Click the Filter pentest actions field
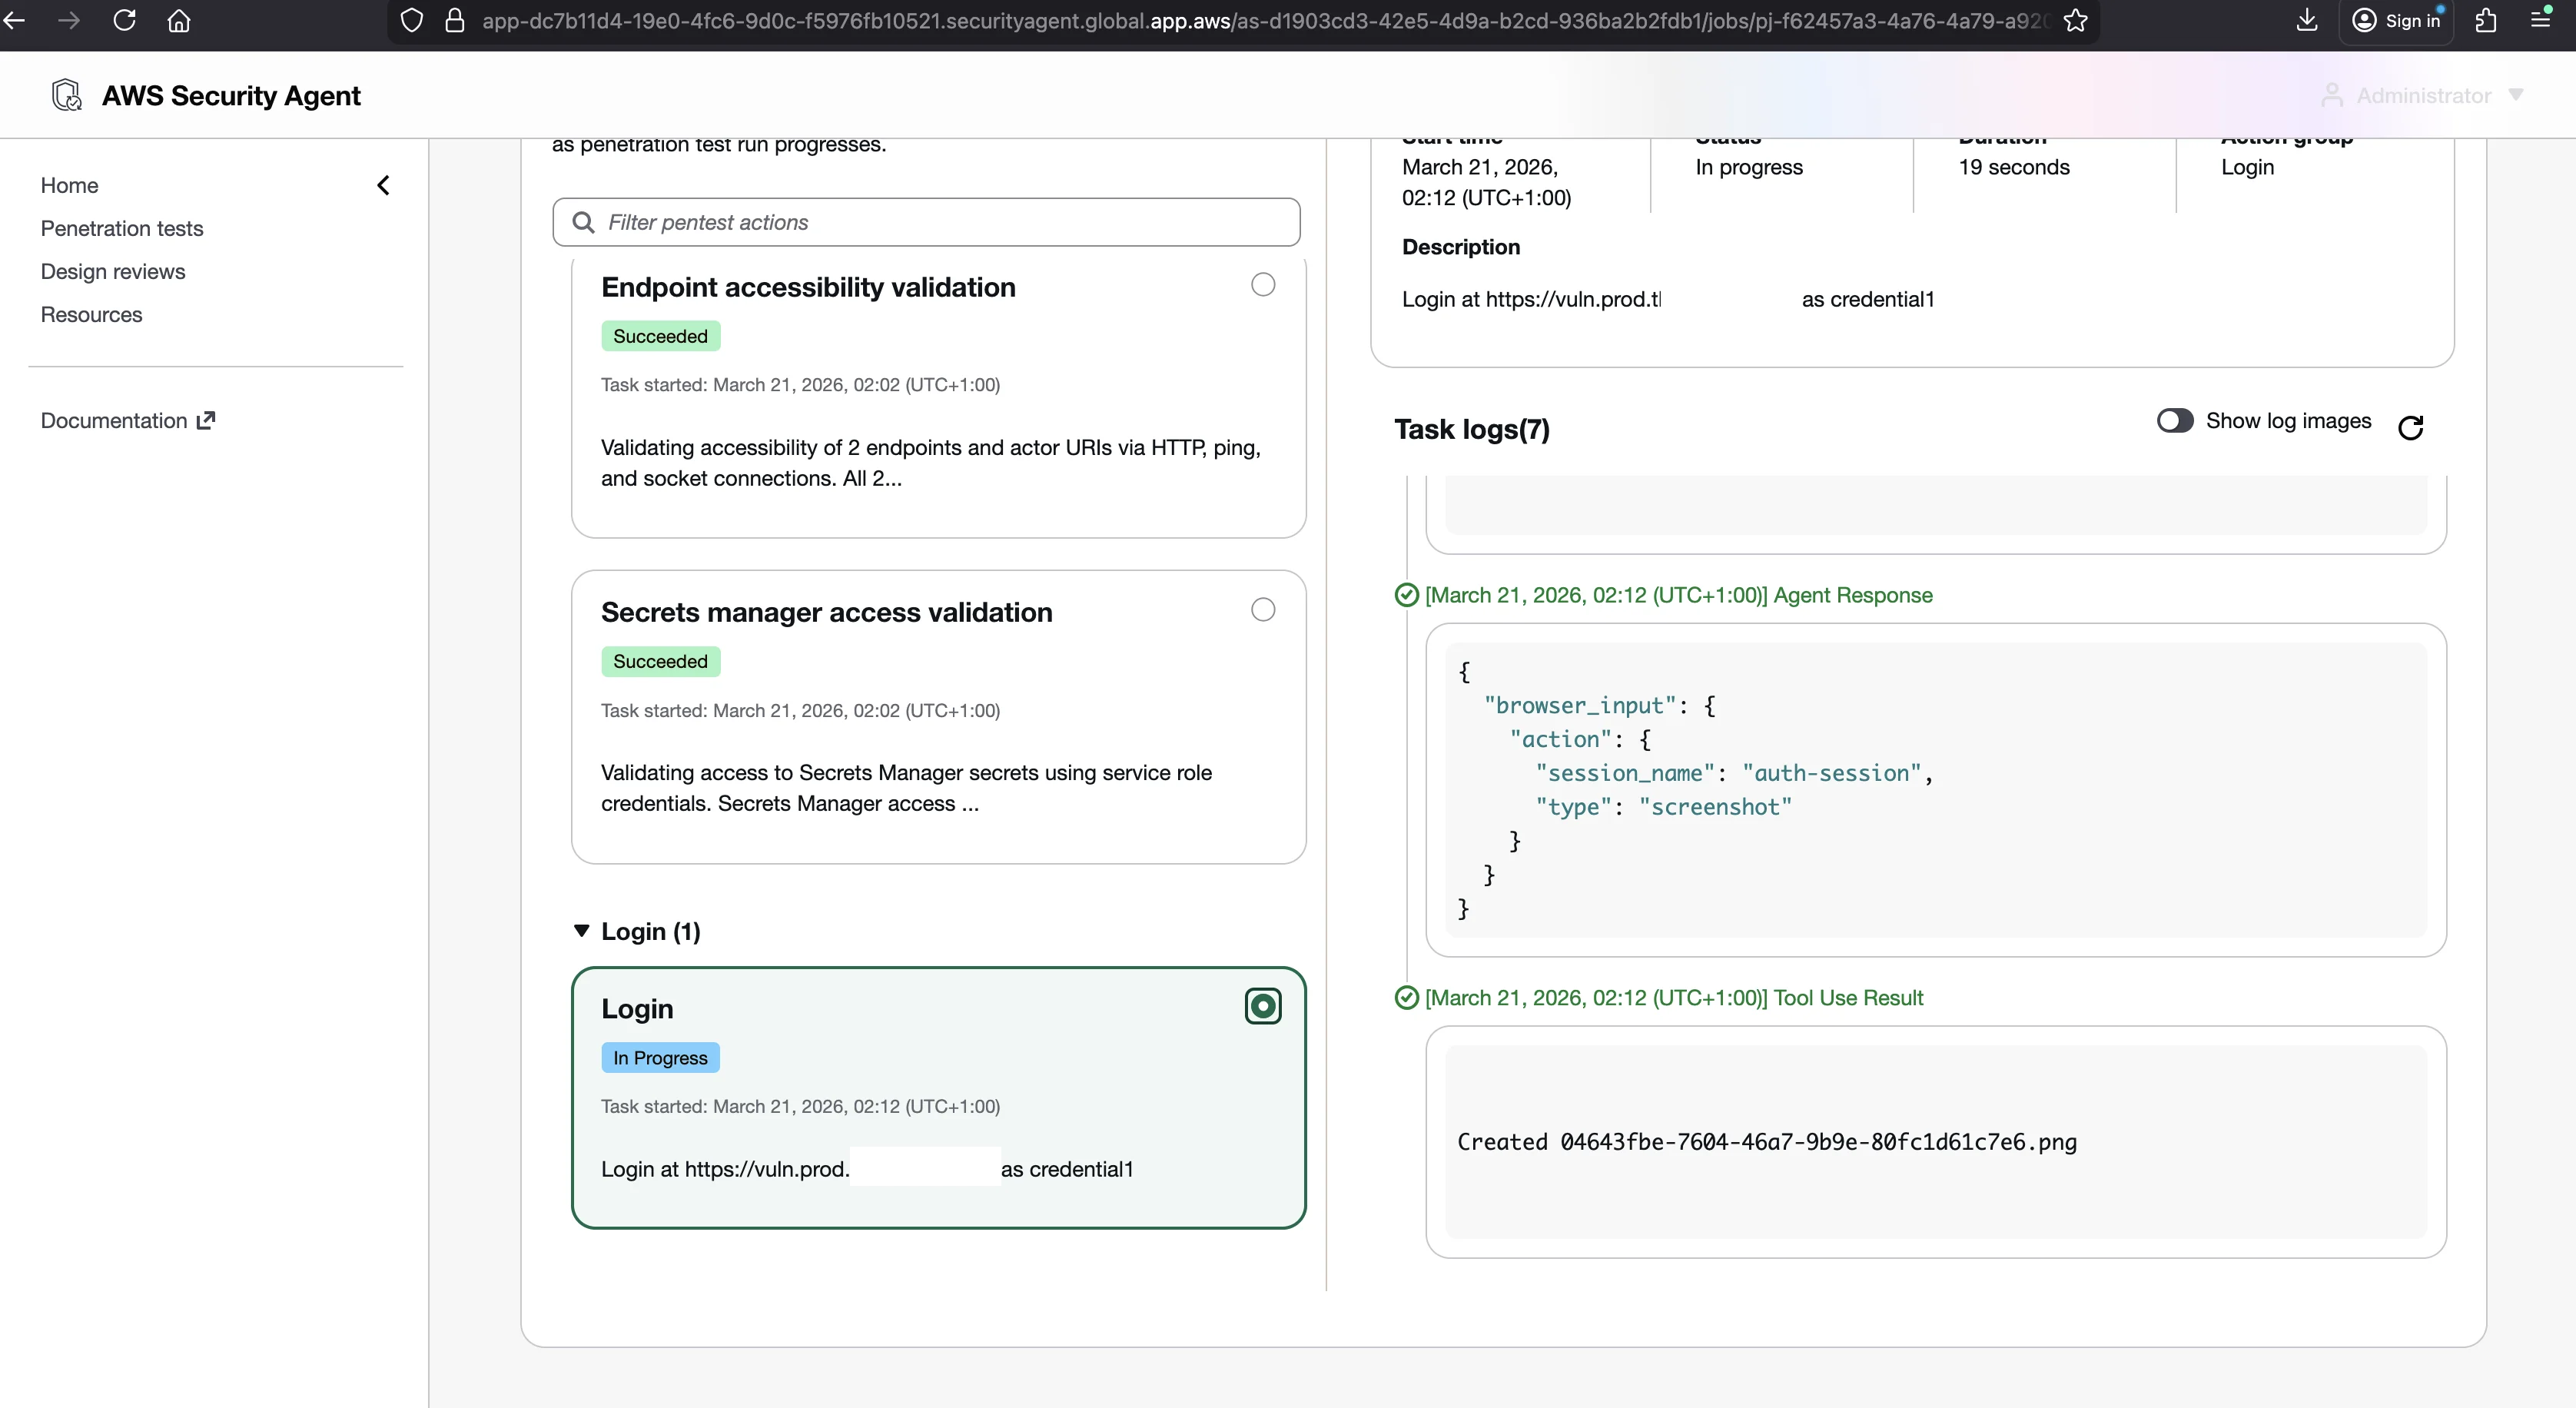 [x=926, y=222]
